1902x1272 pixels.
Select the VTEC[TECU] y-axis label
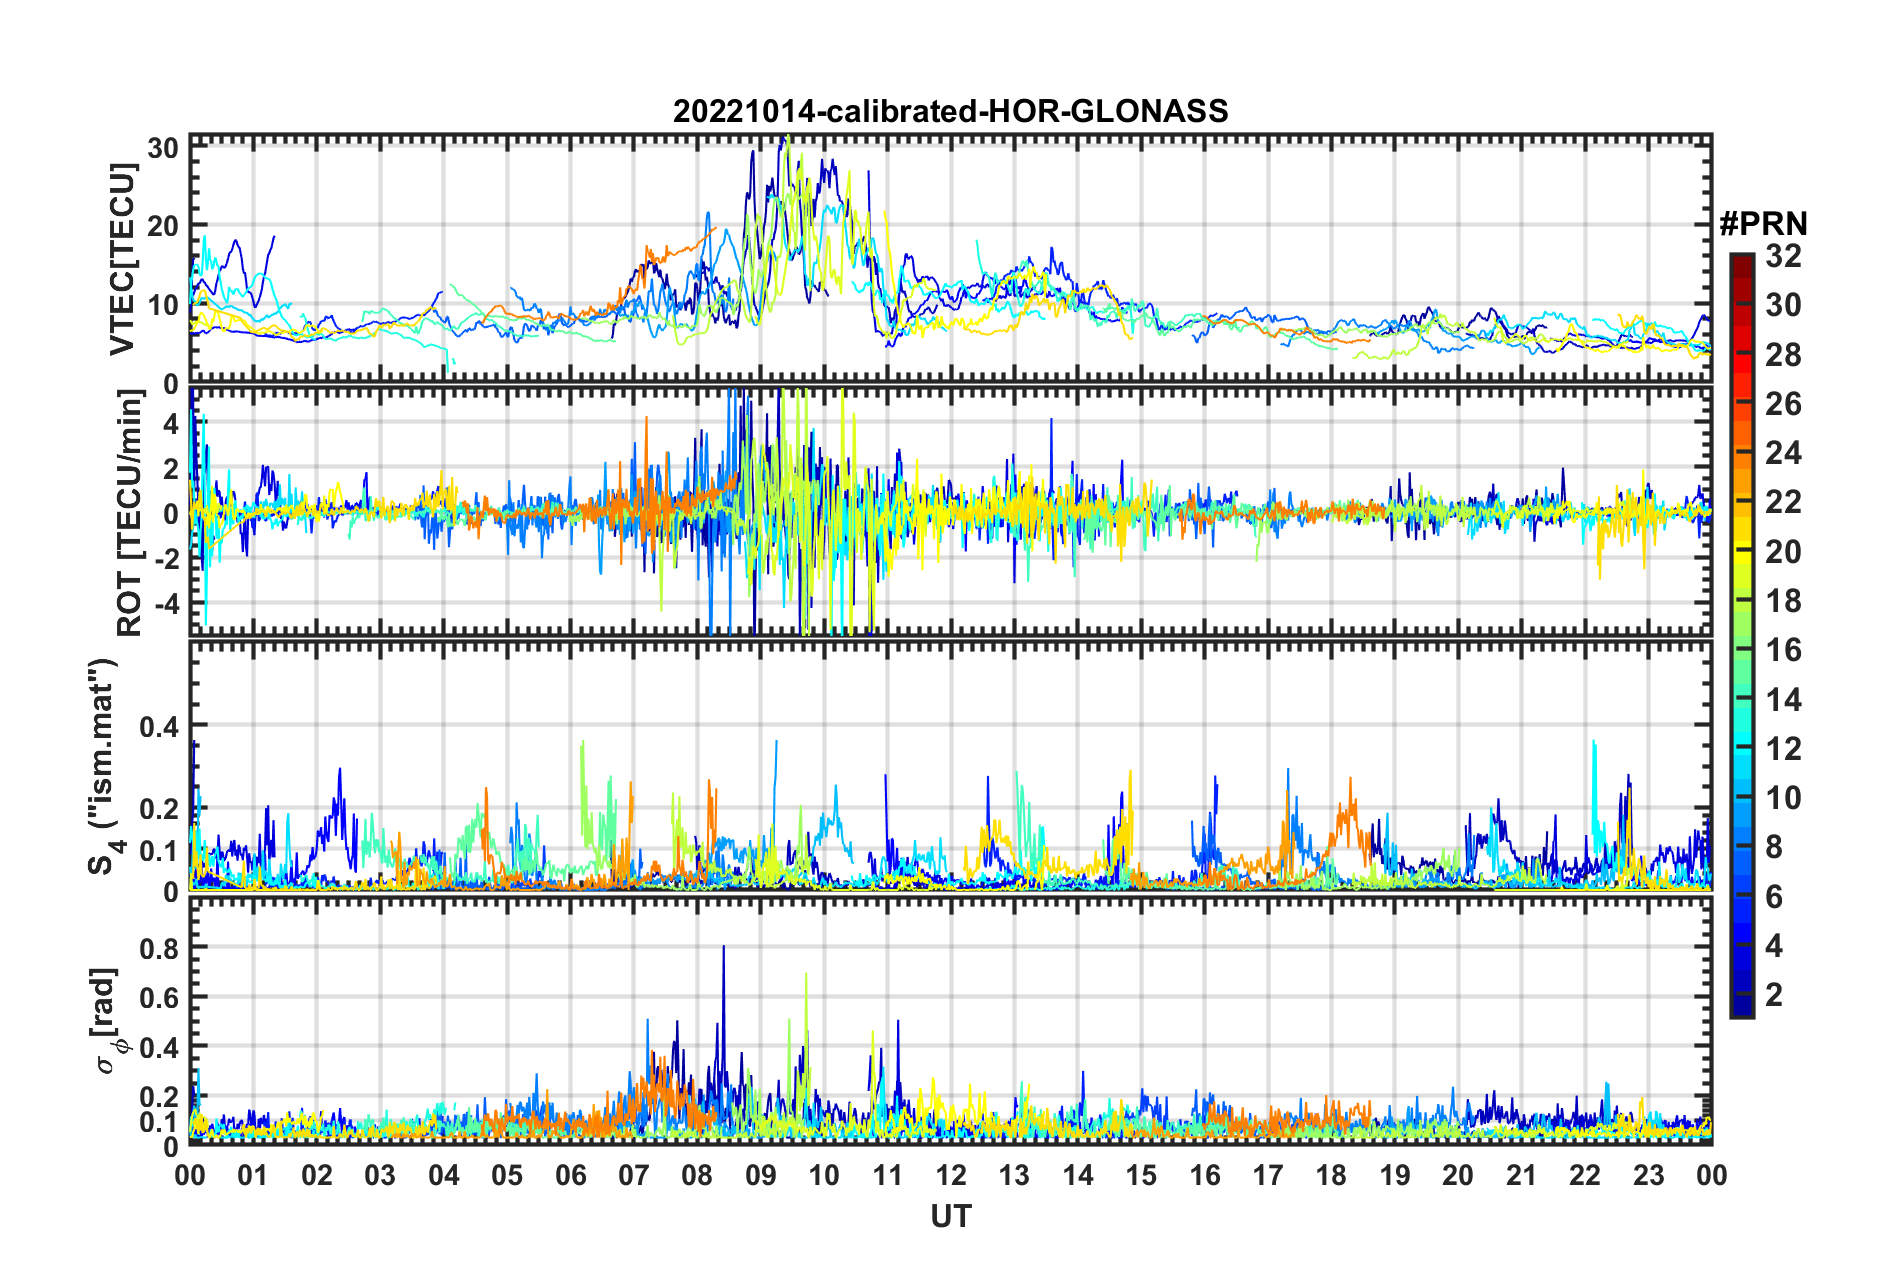pos(122,259)
